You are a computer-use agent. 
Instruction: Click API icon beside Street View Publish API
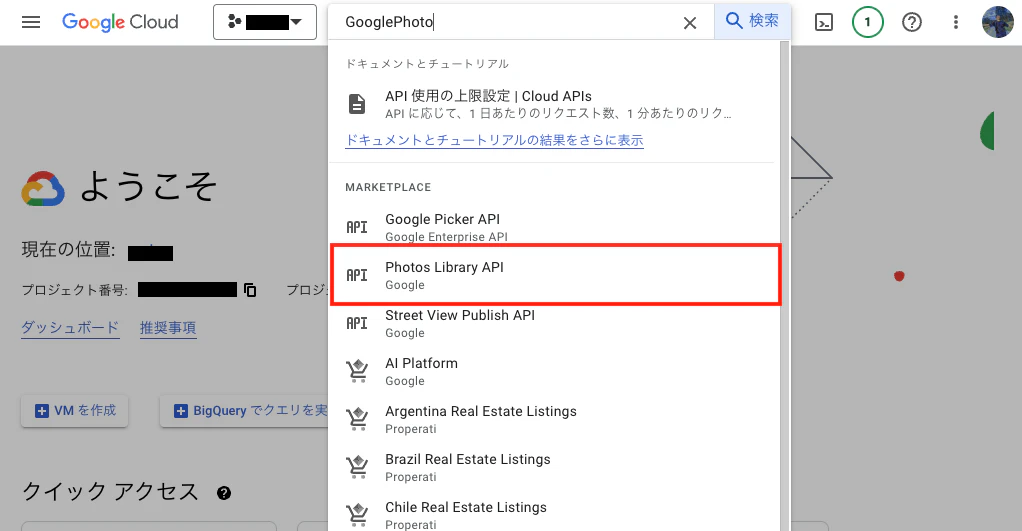[x=357, y=323]
